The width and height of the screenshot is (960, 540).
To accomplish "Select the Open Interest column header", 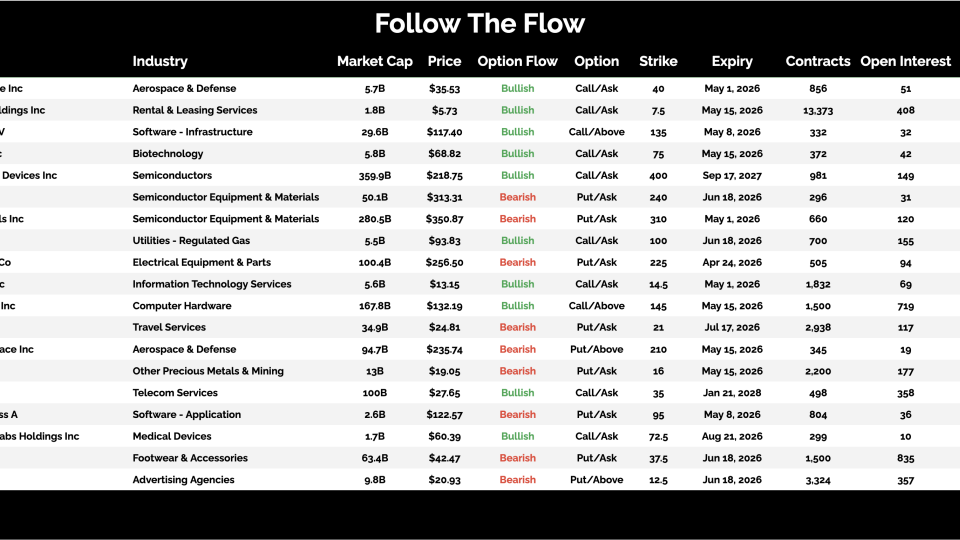I will tap(905, 61).
